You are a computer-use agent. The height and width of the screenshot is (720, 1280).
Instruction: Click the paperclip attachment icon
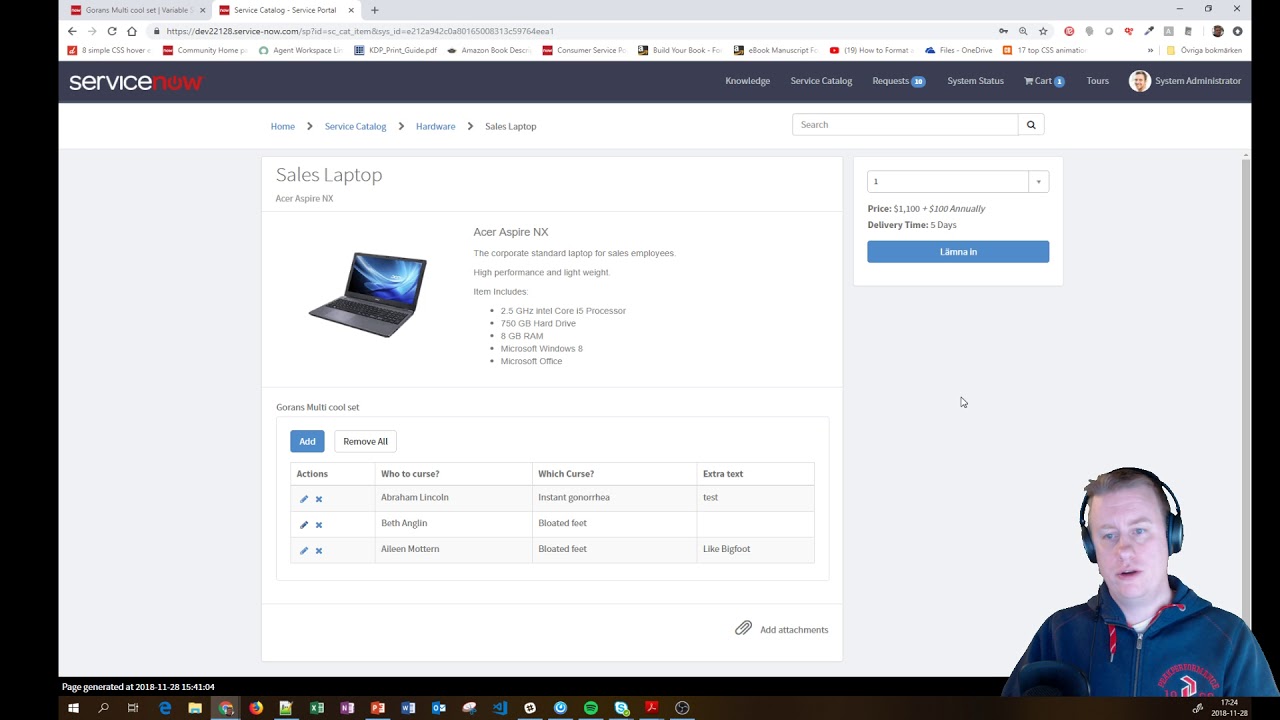(x=743, y=628)
